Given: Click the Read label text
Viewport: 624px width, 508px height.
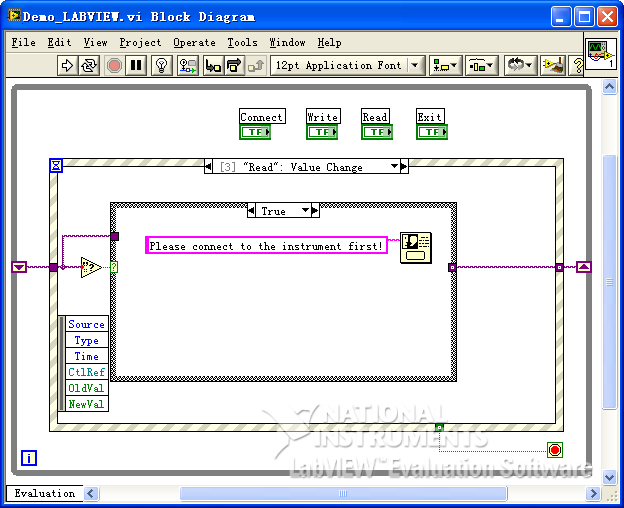Looking at the screenshot, I should 375,117.
